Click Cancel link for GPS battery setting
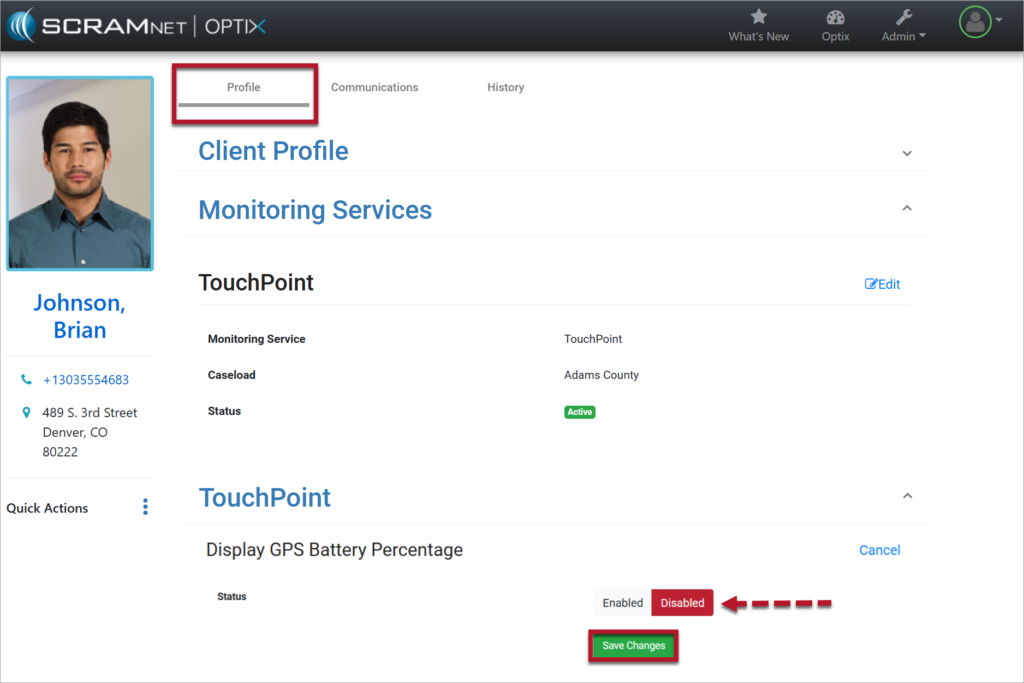This screenshot has width=1024, height=683. 879,550
